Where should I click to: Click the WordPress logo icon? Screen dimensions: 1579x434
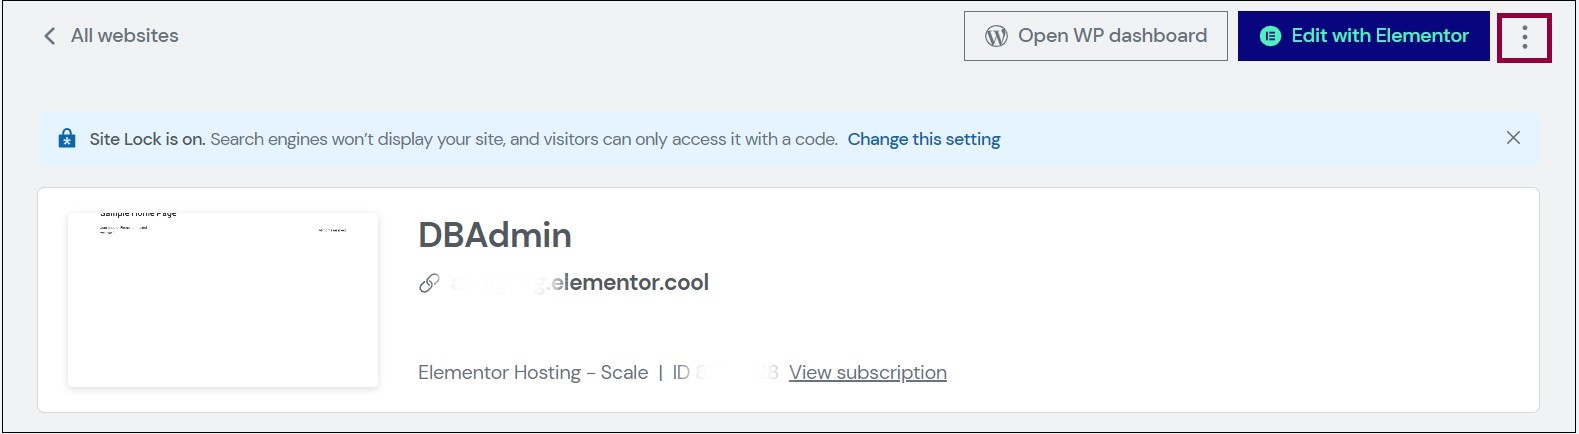click(996, 36)
